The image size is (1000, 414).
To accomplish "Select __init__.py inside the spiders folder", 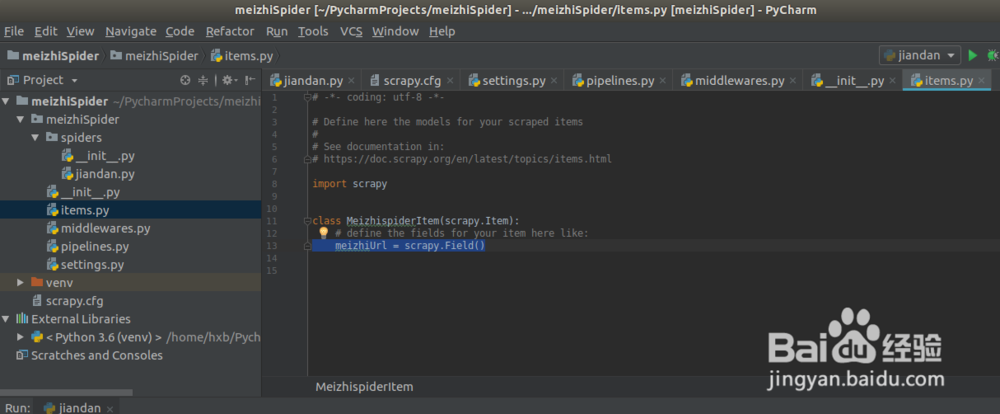I will pos(98,156).
